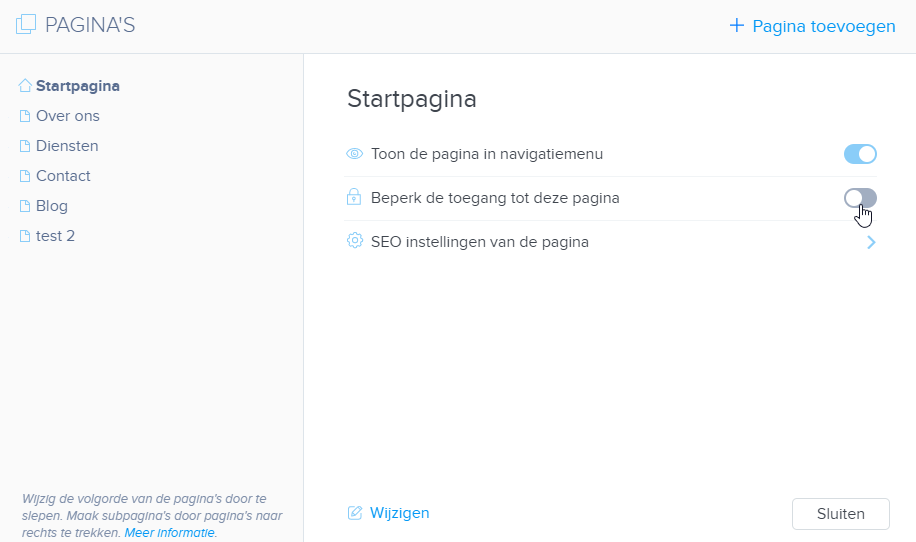Click the 'Pagina toevoegen' link
Viewport: 916px width, 542px height.
pos(823,26)
